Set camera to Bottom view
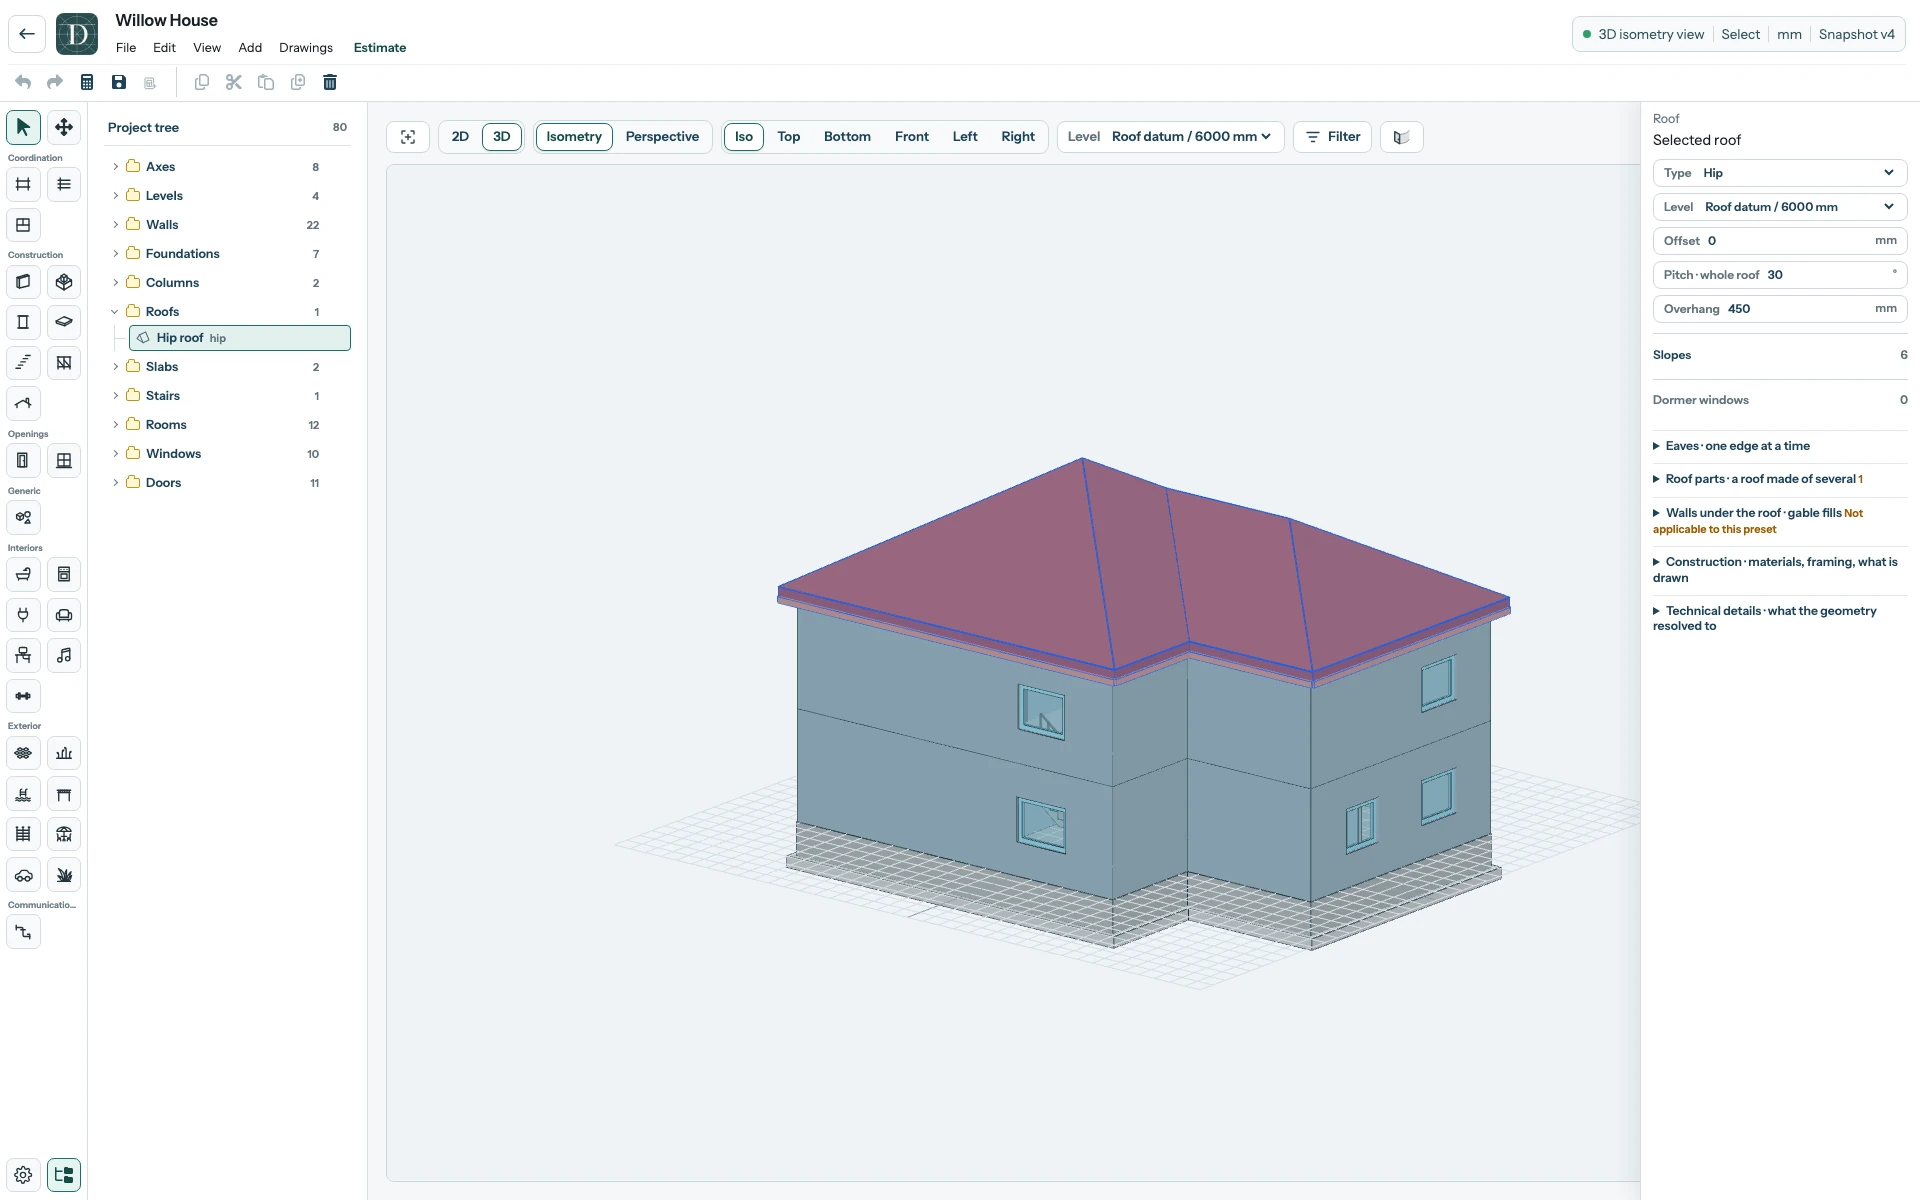The width and height of the screenshot is (1920, 1200). [x=847, y=137]
